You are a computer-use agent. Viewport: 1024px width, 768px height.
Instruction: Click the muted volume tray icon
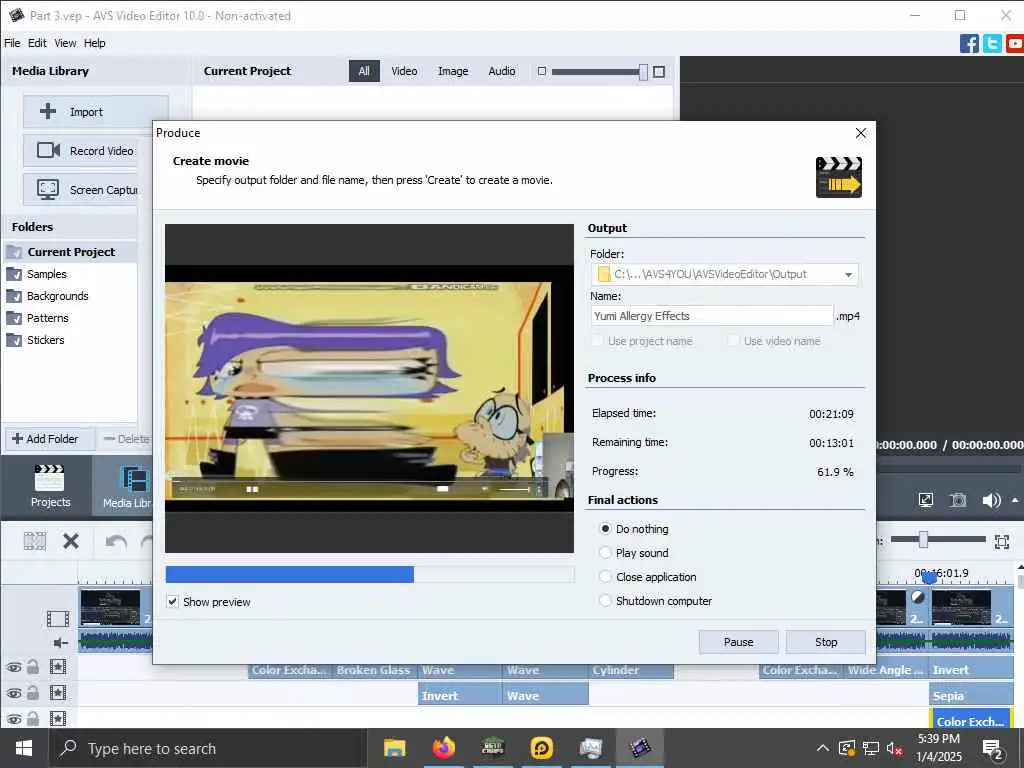[x=894, y=748]
